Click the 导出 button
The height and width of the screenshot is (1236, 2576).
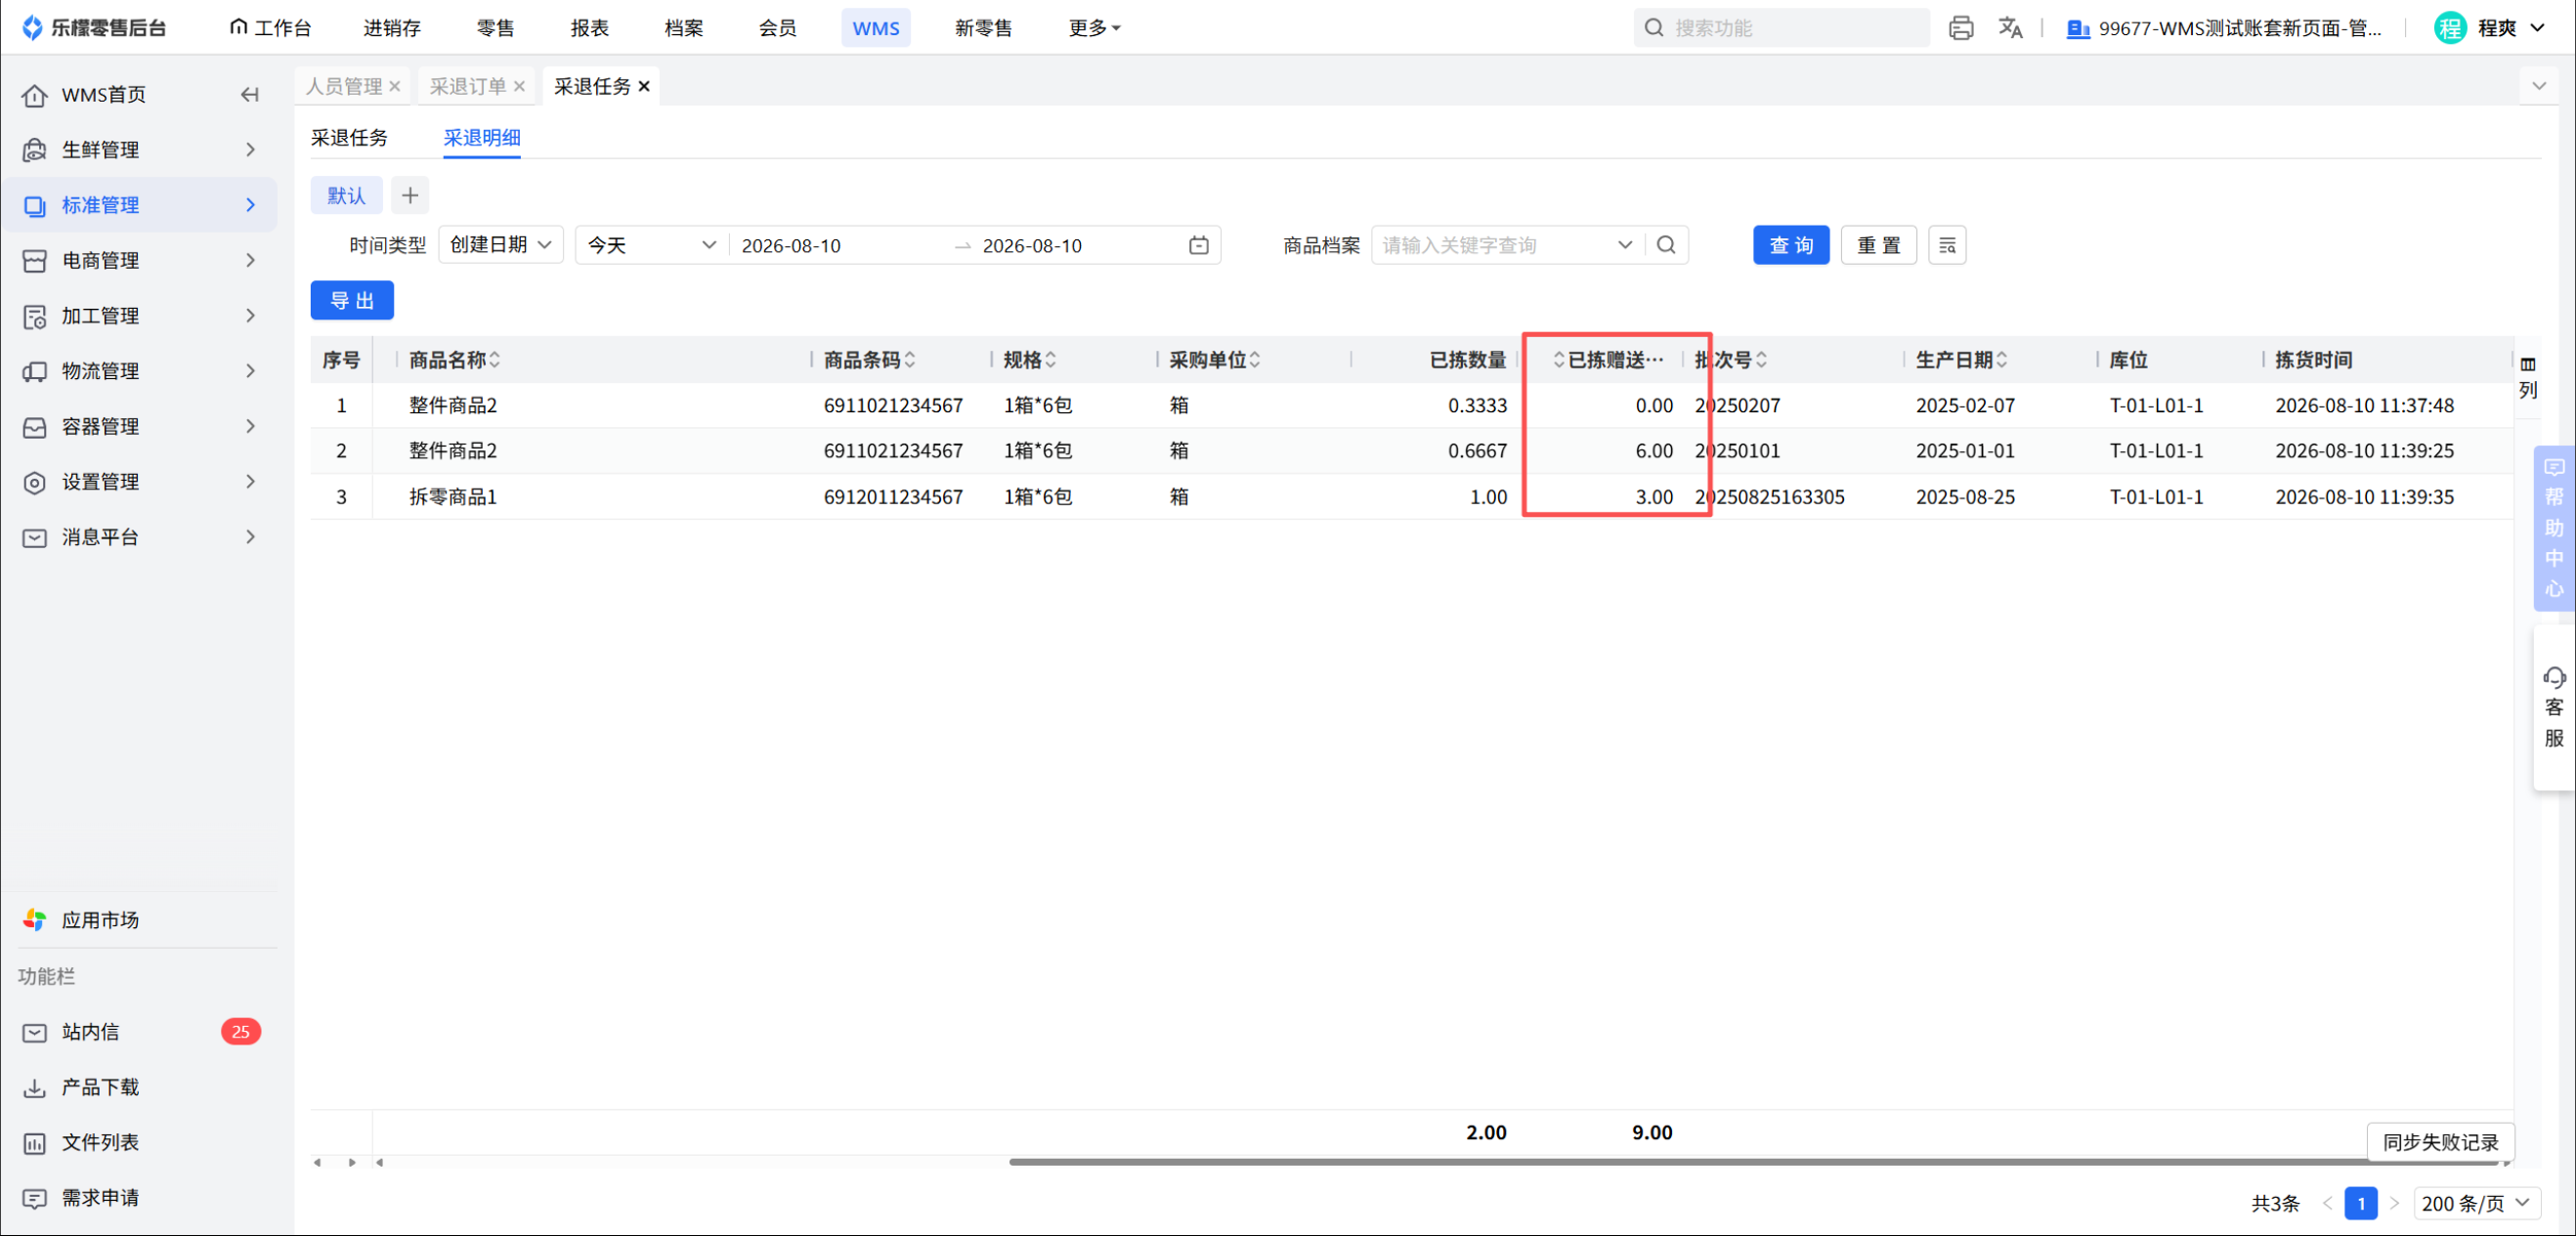pyautogui.click(x=352, y=301)
